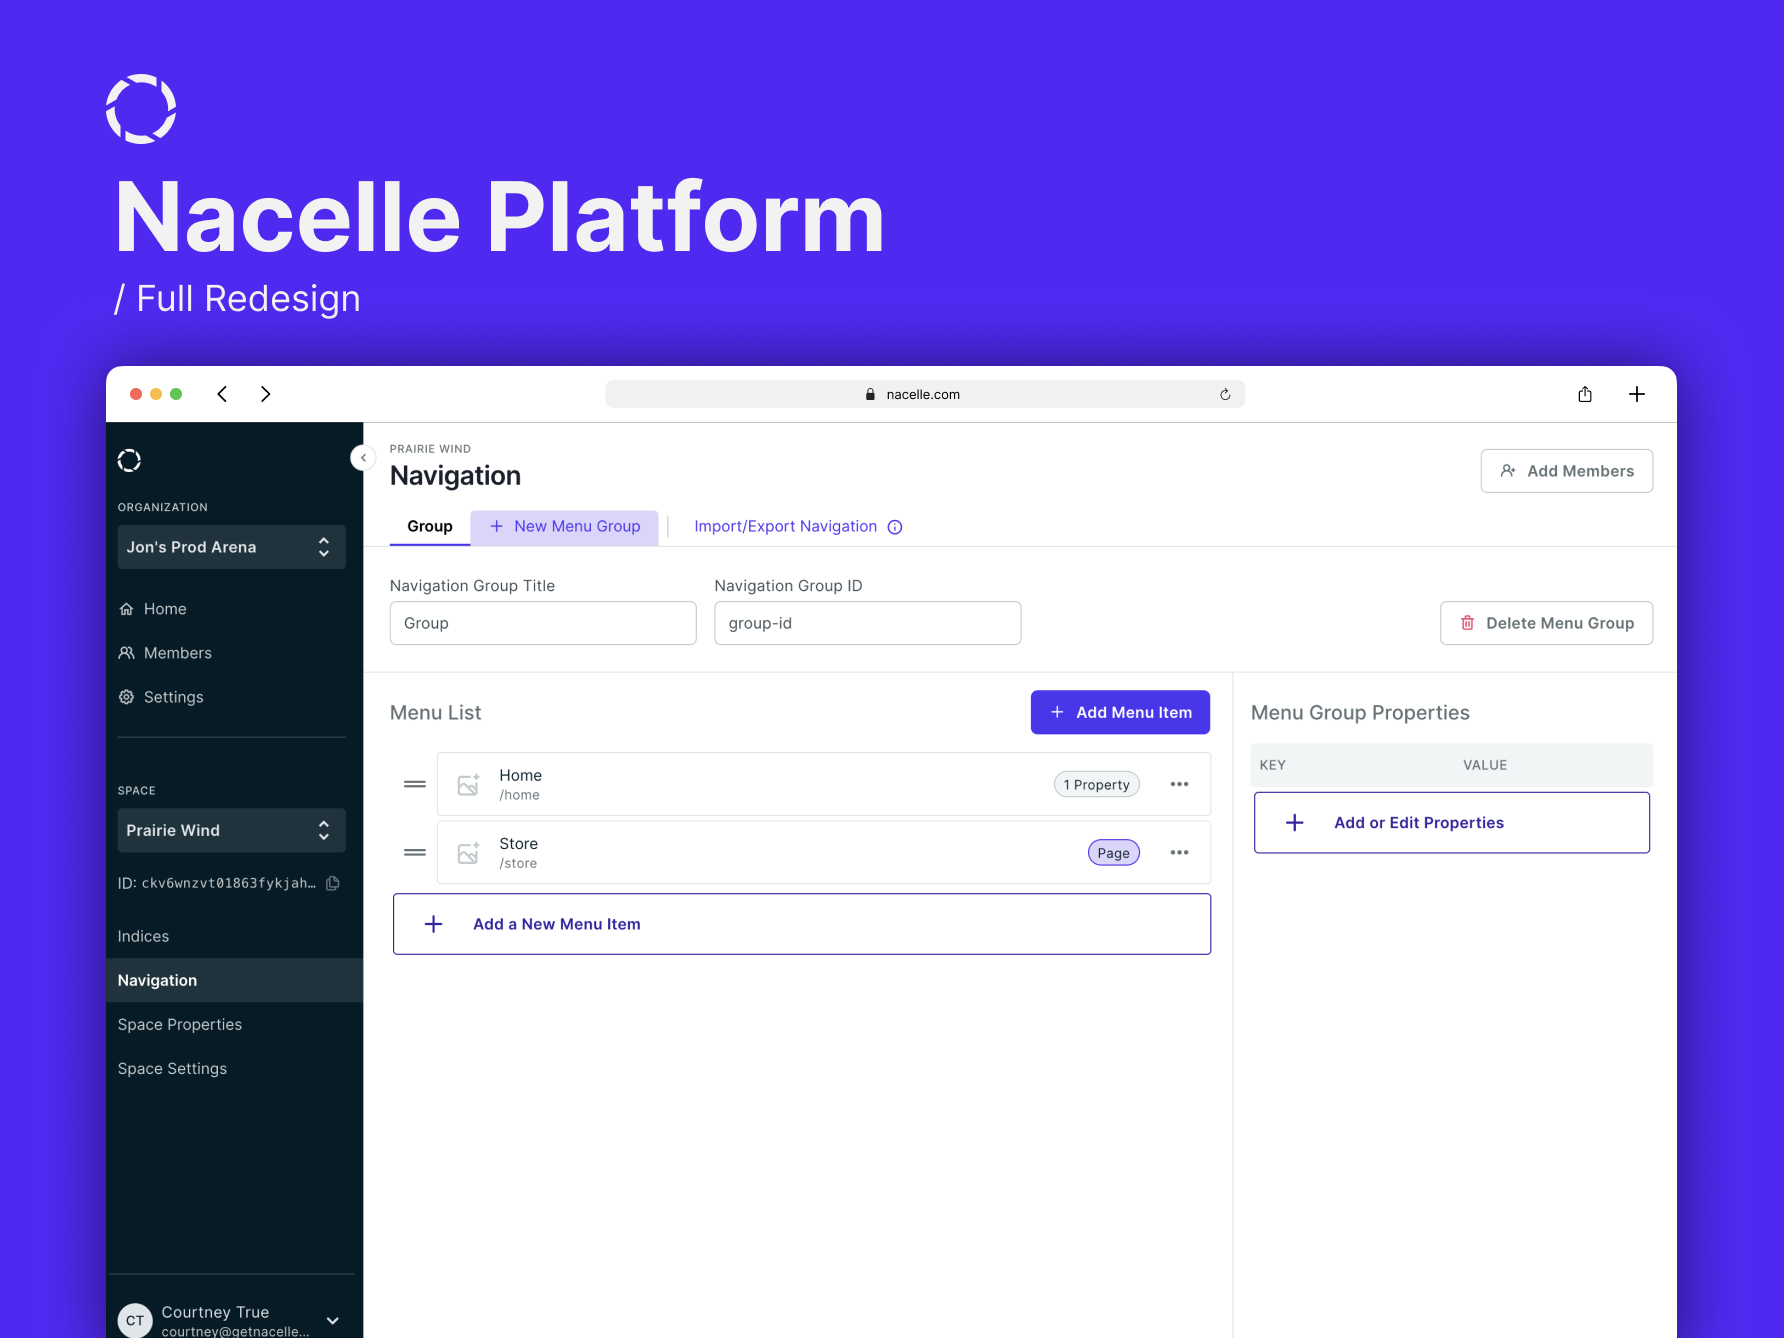This screenshot has height=1338, width=1784.
Task: Open a new browser tab with plus
Action: click(x=1637, y=394)
